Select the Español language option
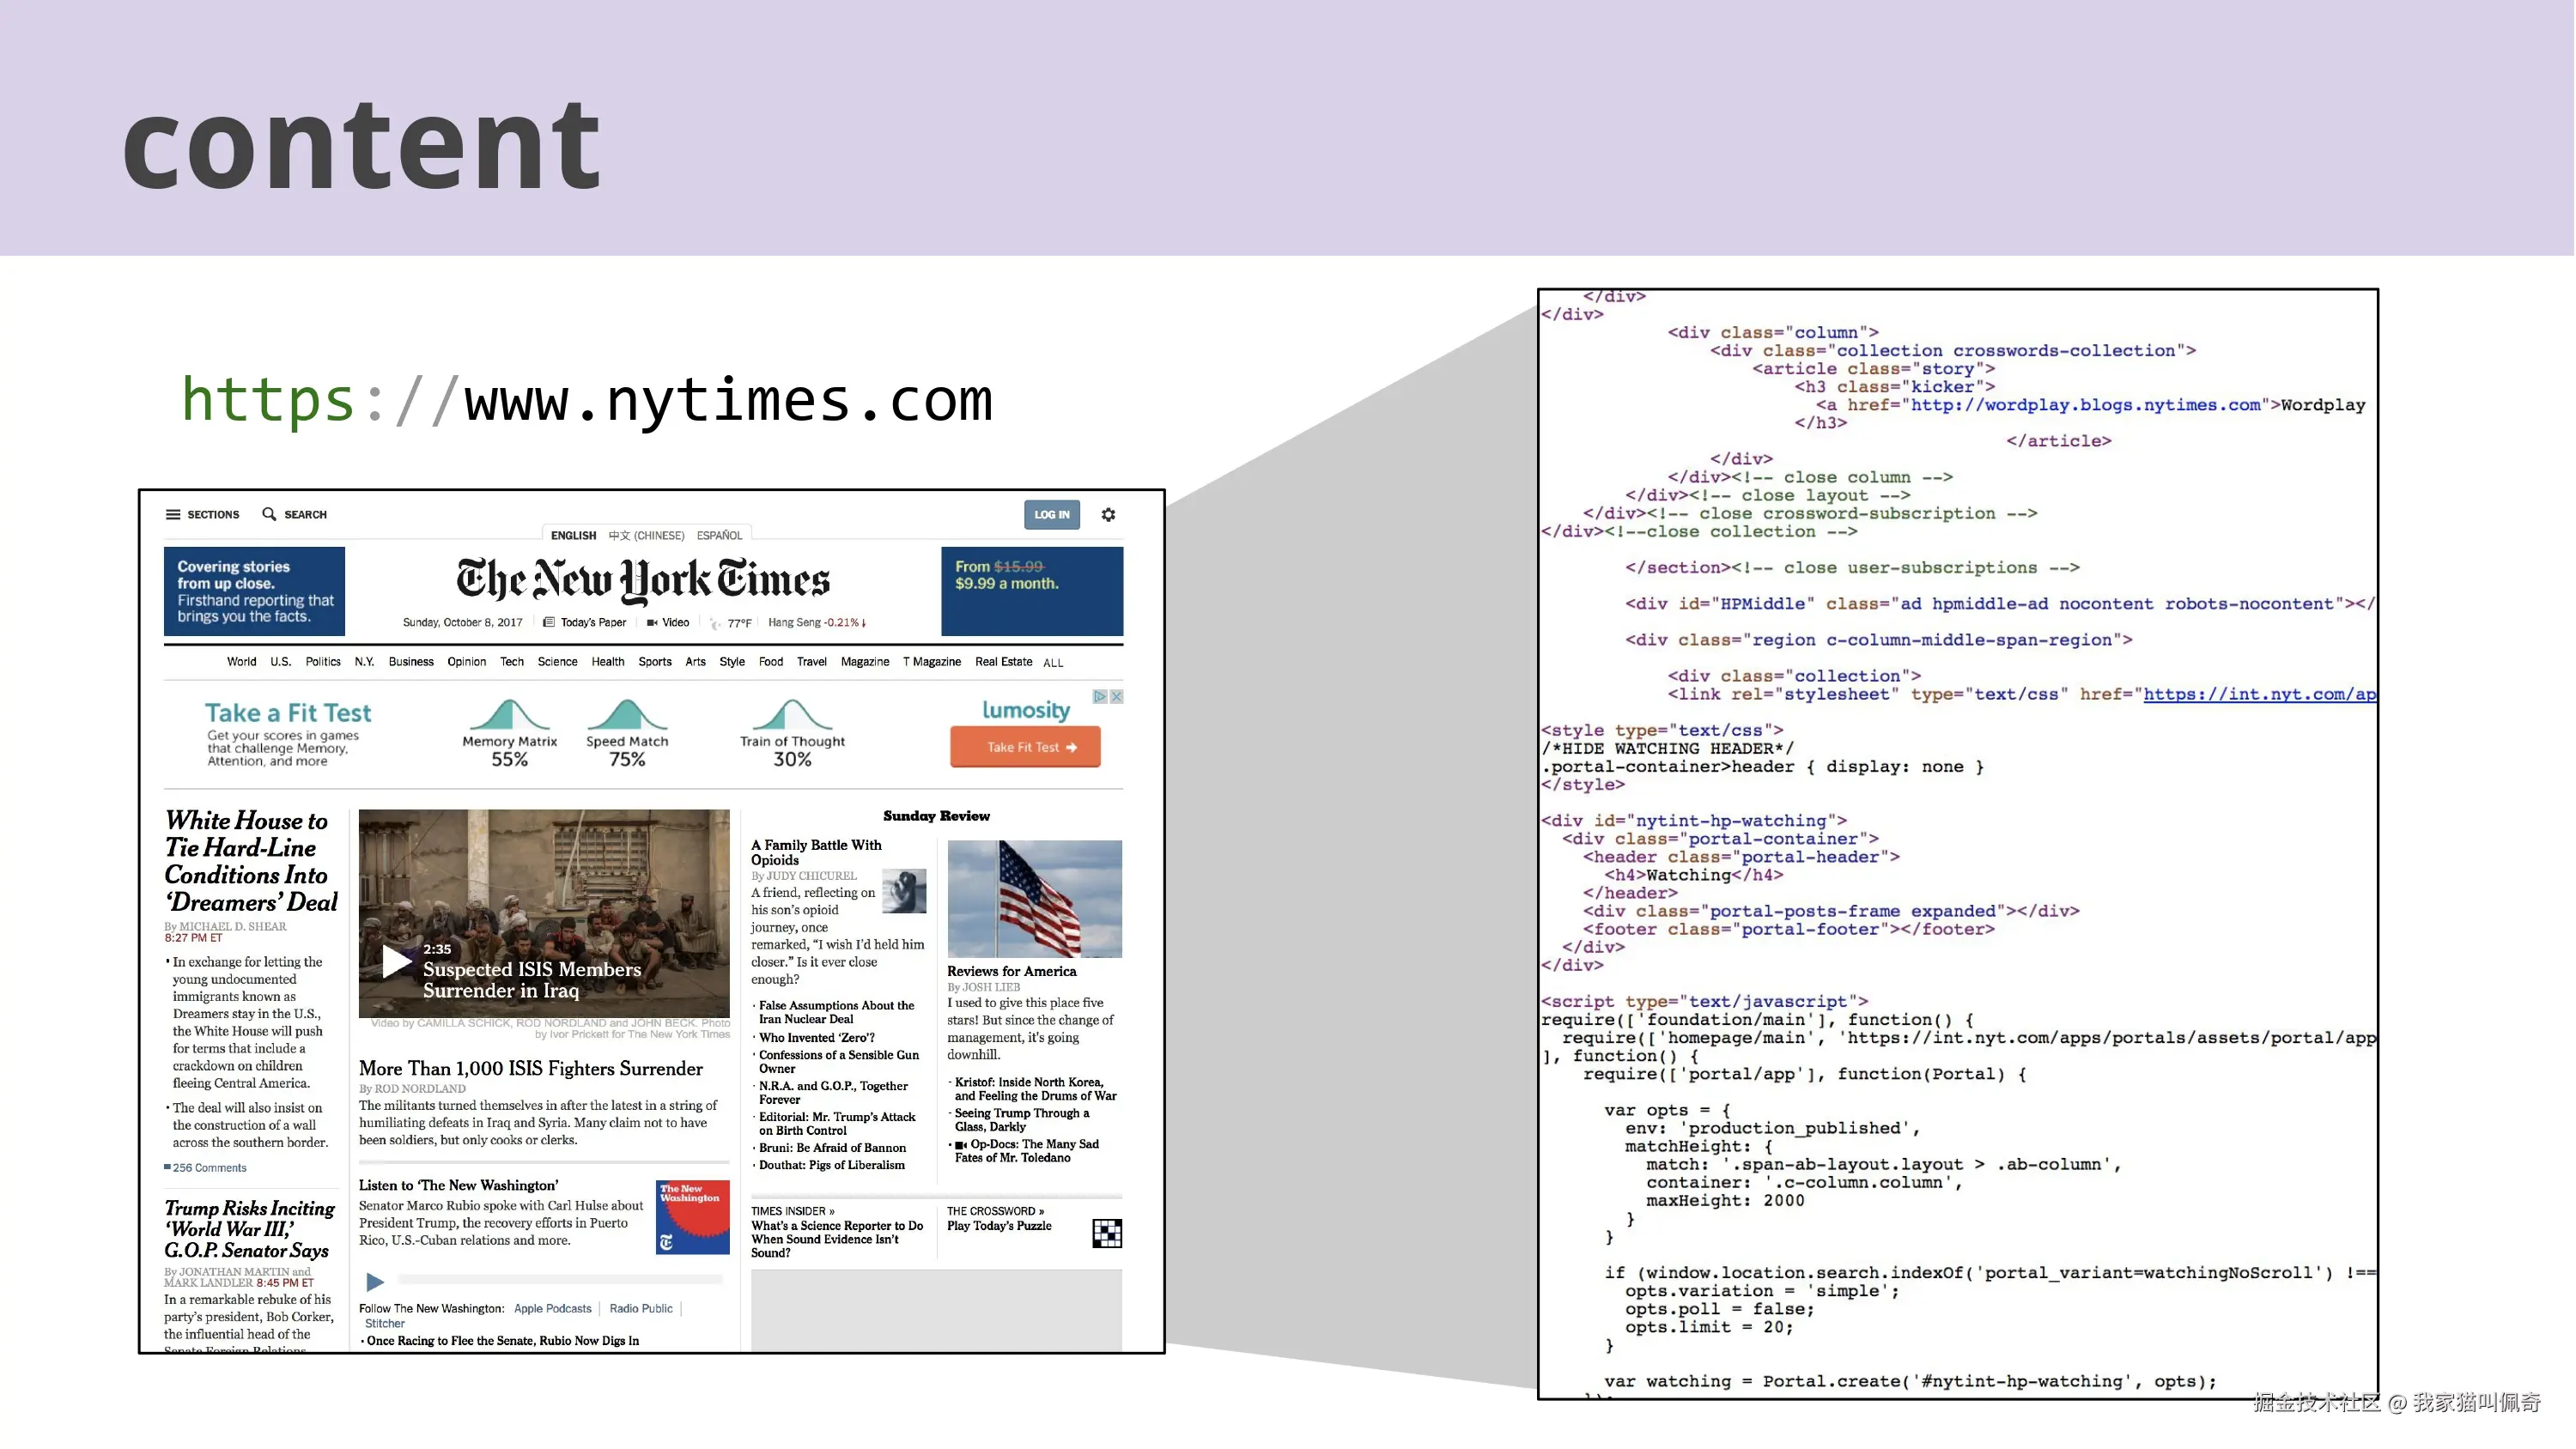The width and height of the screenshot is (2576, 1449). (720, 535)
